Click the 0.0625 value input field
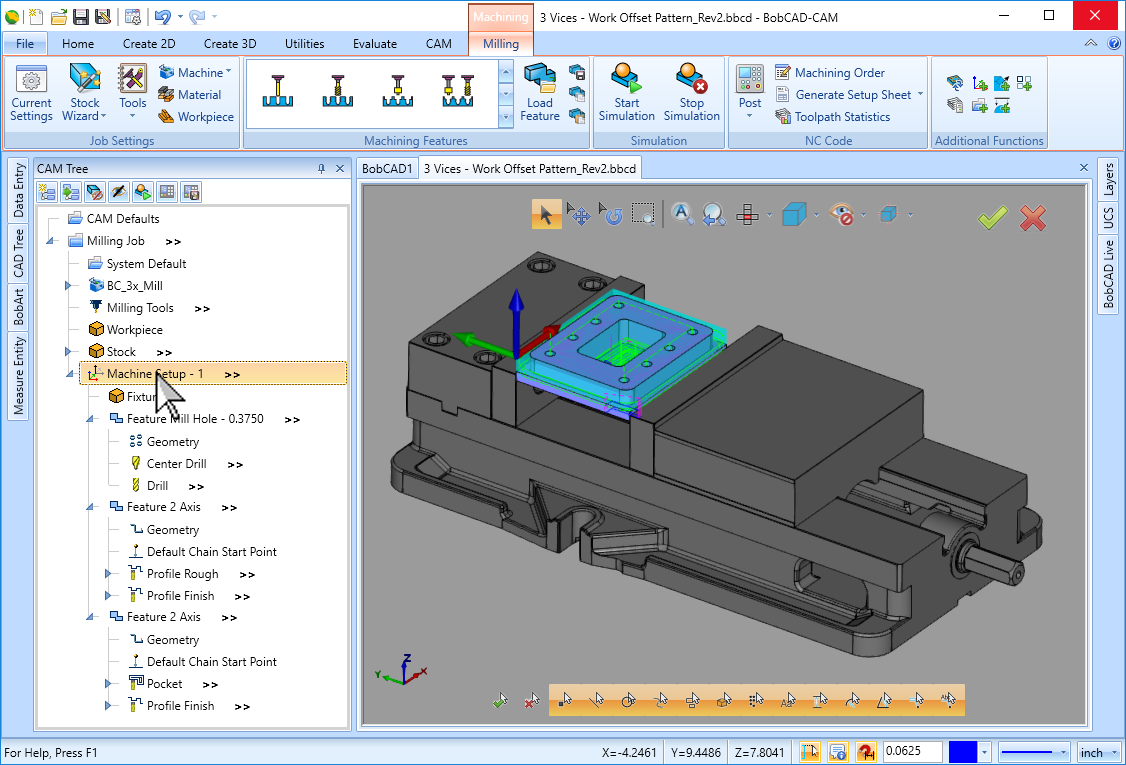1126x765 pixels. pyautogui.click(x=912, y=752)
